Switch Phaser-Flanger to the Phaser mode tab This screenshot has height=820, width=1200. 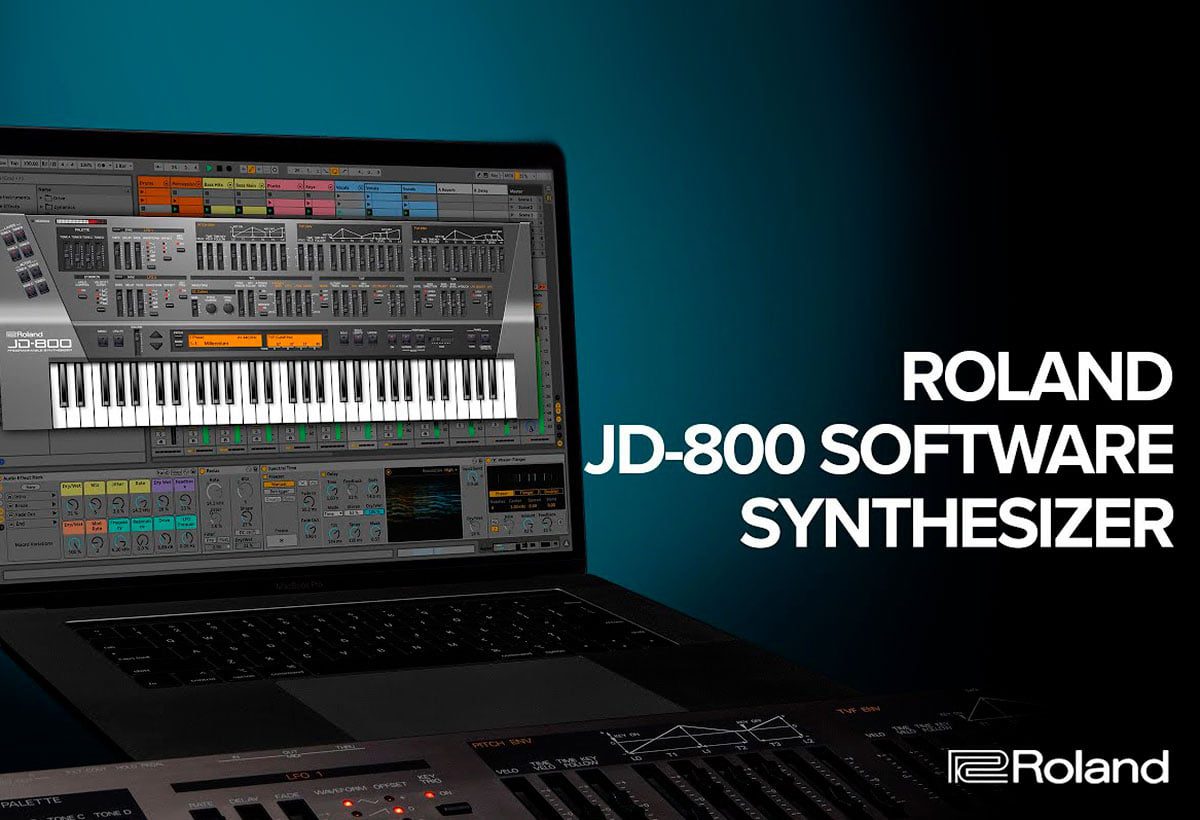pyautogui.click(x=499, y=493)
